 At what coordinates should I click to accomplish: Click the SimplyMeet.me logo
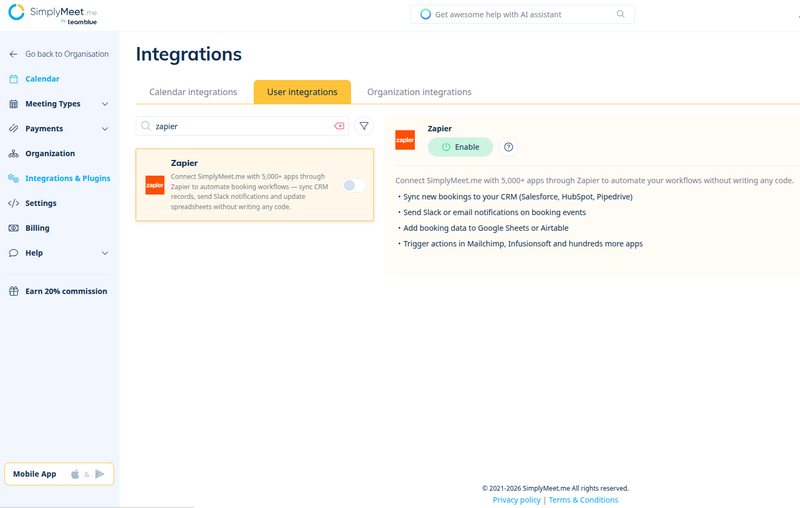click(53, 14)
